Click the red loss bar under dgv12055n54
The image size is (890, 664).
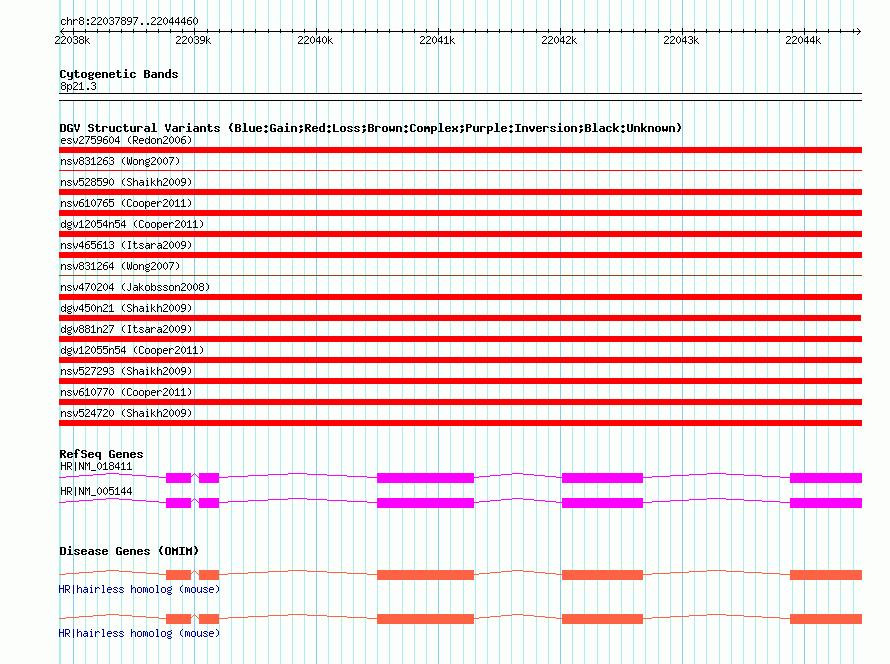click(x=460, y=360)
